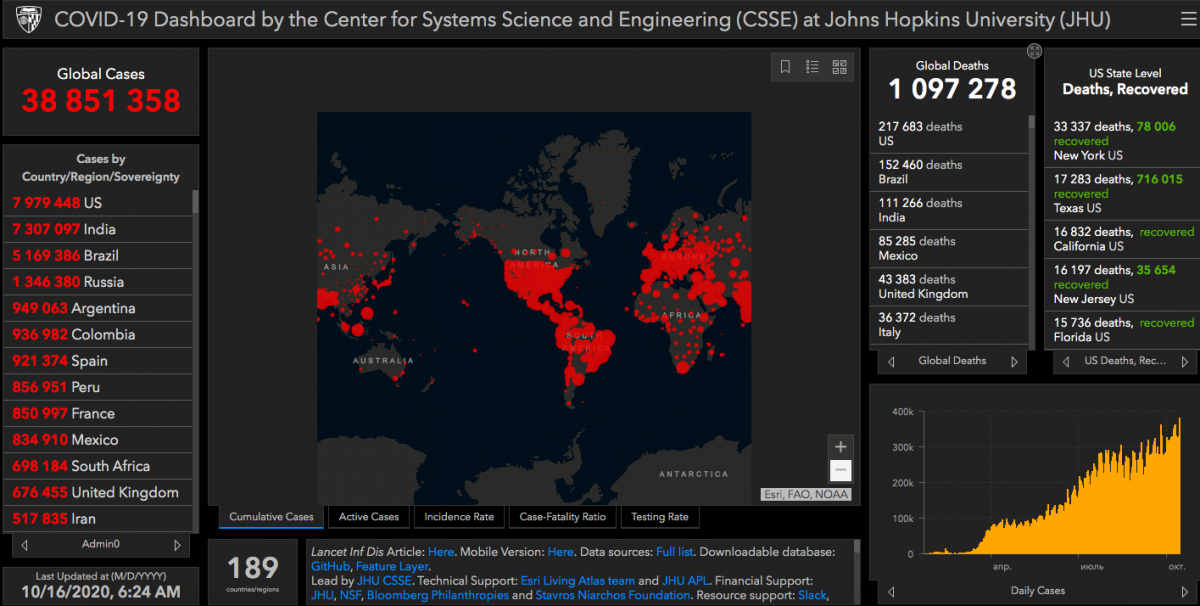Click right arrow beside Global Deaths pager

pos(1015,361)
